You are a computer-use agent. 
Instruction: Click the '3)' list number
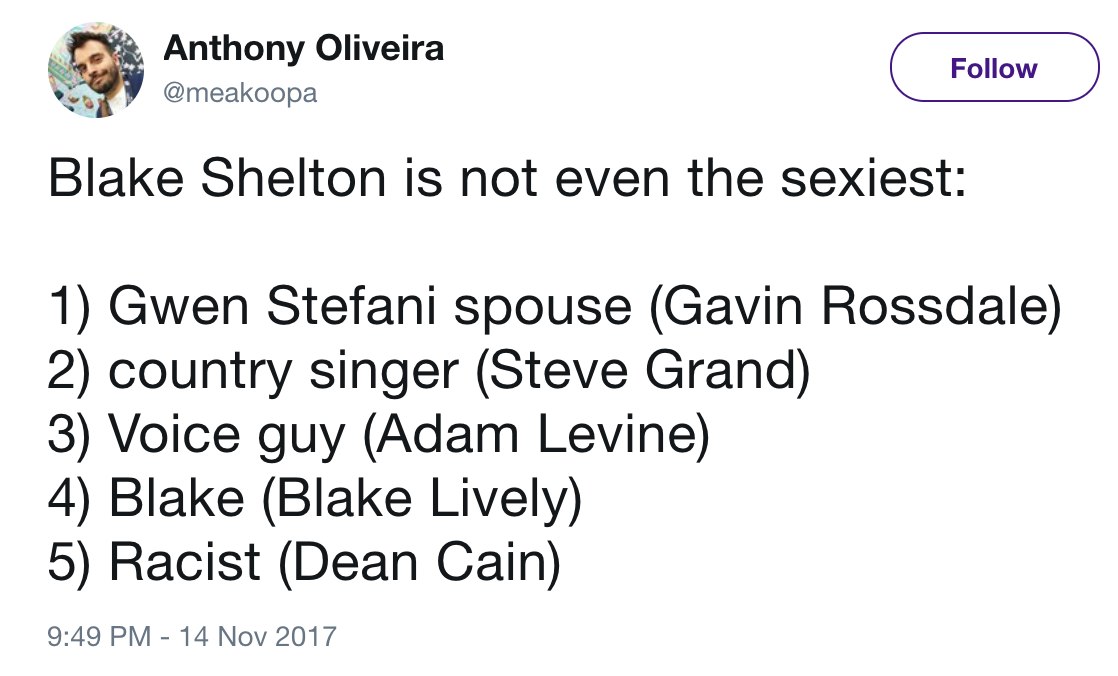pyautogui.click(x=69, y=434)
